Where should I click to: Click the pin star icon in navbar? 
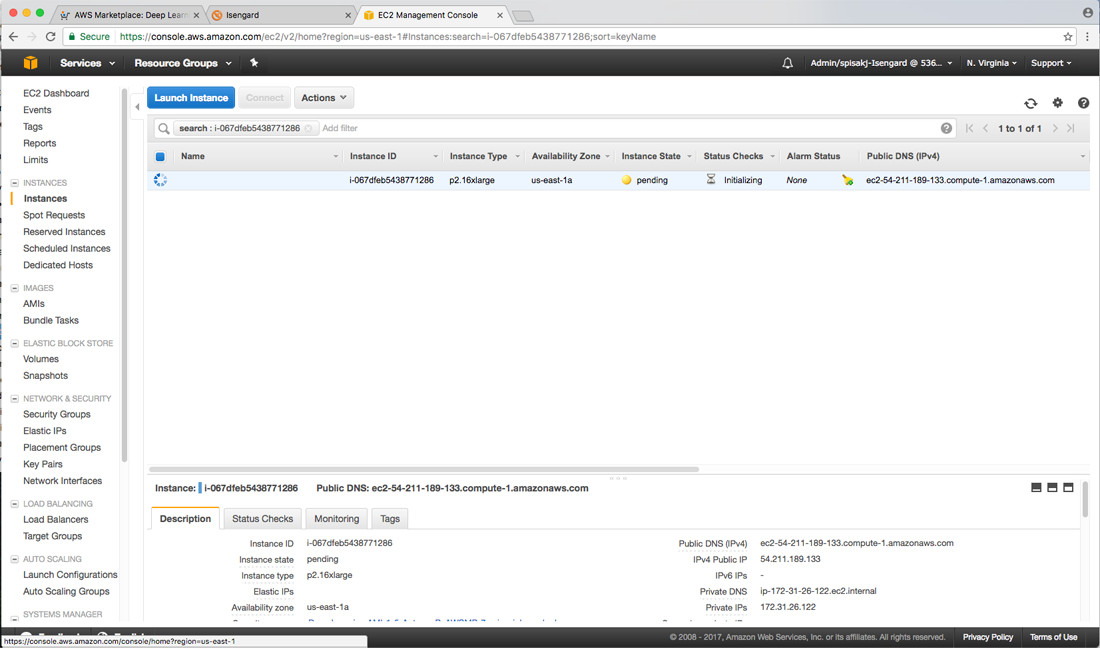[254, 62]
